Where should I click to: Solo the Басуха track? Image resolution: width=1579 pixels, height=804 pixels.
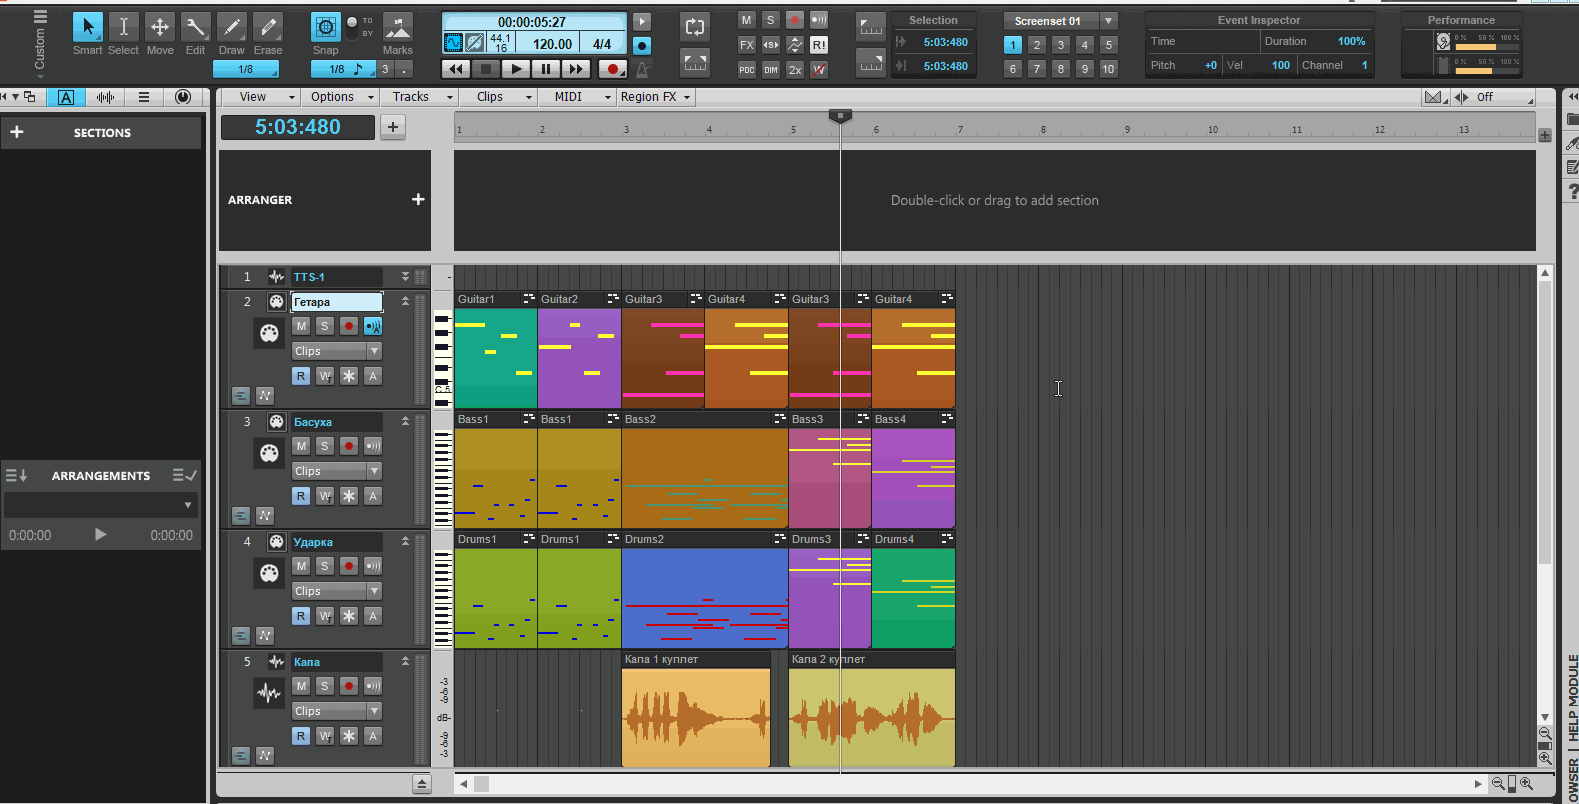(325, 446)
